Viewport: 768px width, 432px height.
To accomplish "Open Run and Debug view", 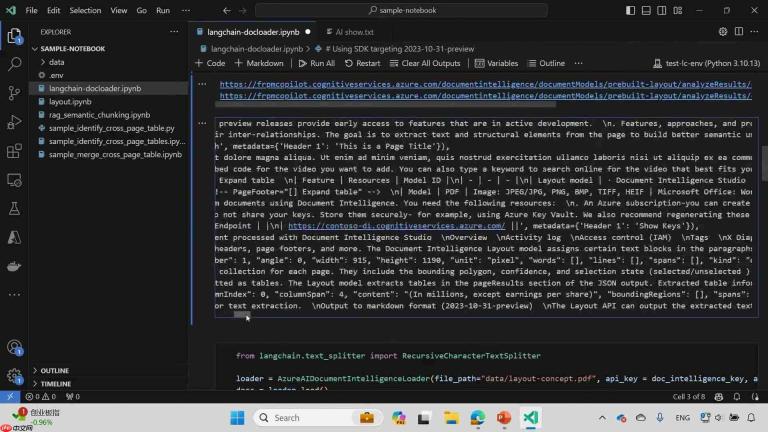I will click(x=14, y=122).
